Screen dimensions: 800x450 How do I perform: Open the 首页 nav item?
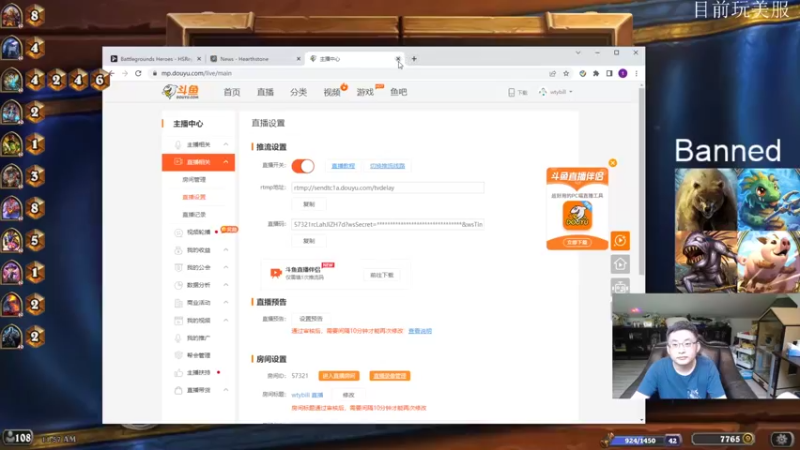pyautogui.click(x=232, y=92)
